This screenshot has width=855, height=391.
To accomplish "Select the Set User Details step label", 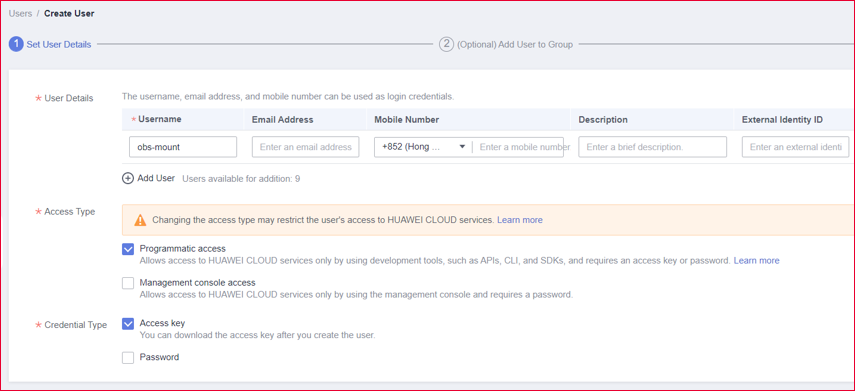I will pos(59,45).
